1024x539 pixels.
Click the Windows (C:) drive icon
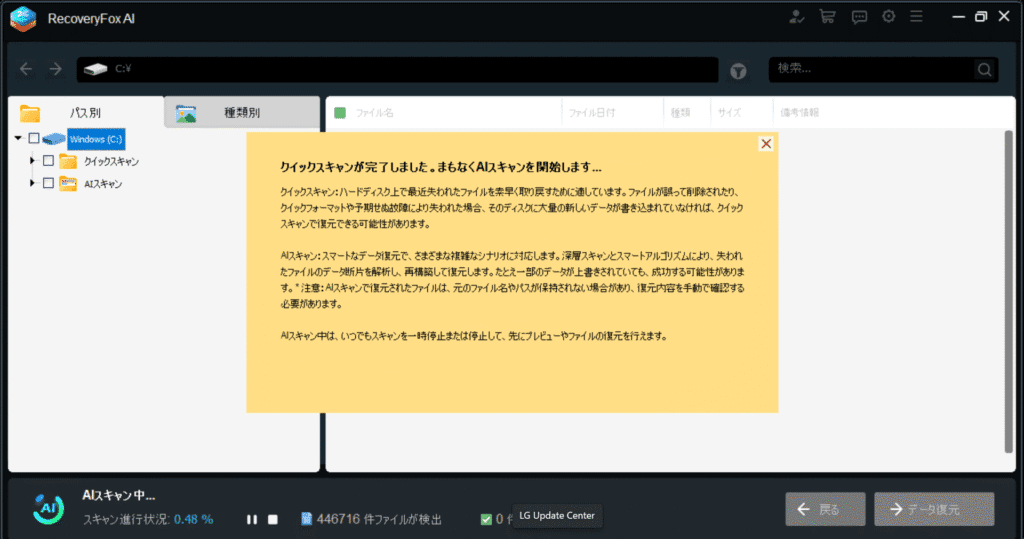pos(54,139)
